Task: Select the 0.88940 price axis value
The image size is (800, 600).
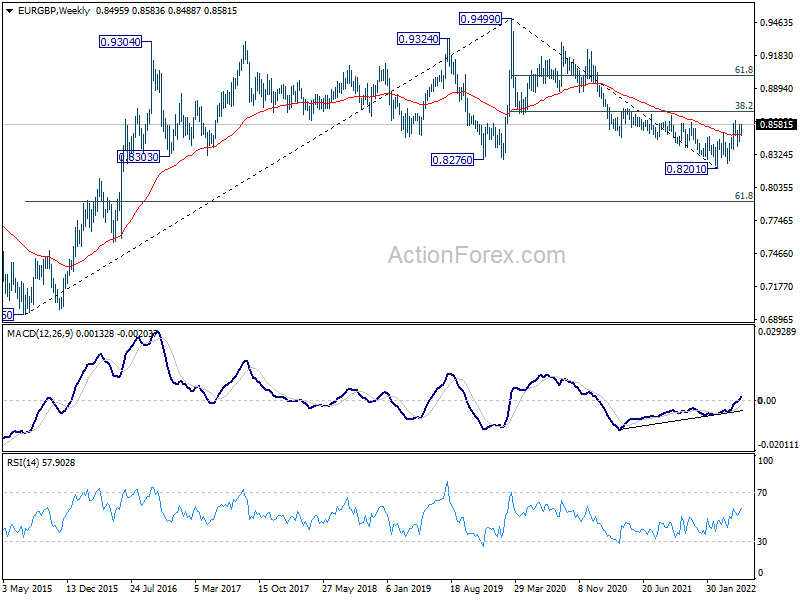Action: pos(777,89)
